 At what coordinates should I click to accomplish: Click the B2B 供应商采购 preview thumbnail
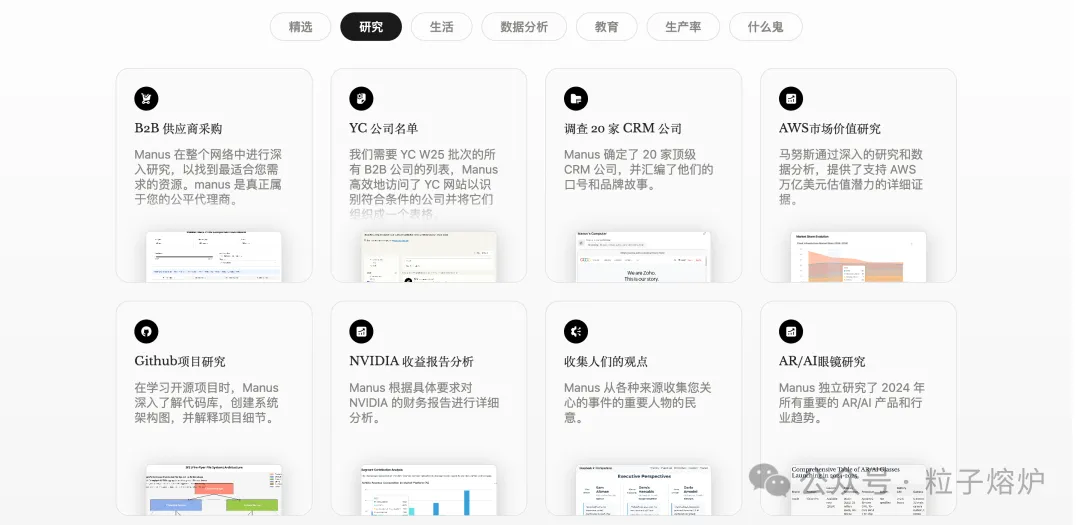(x=214, y=256)
